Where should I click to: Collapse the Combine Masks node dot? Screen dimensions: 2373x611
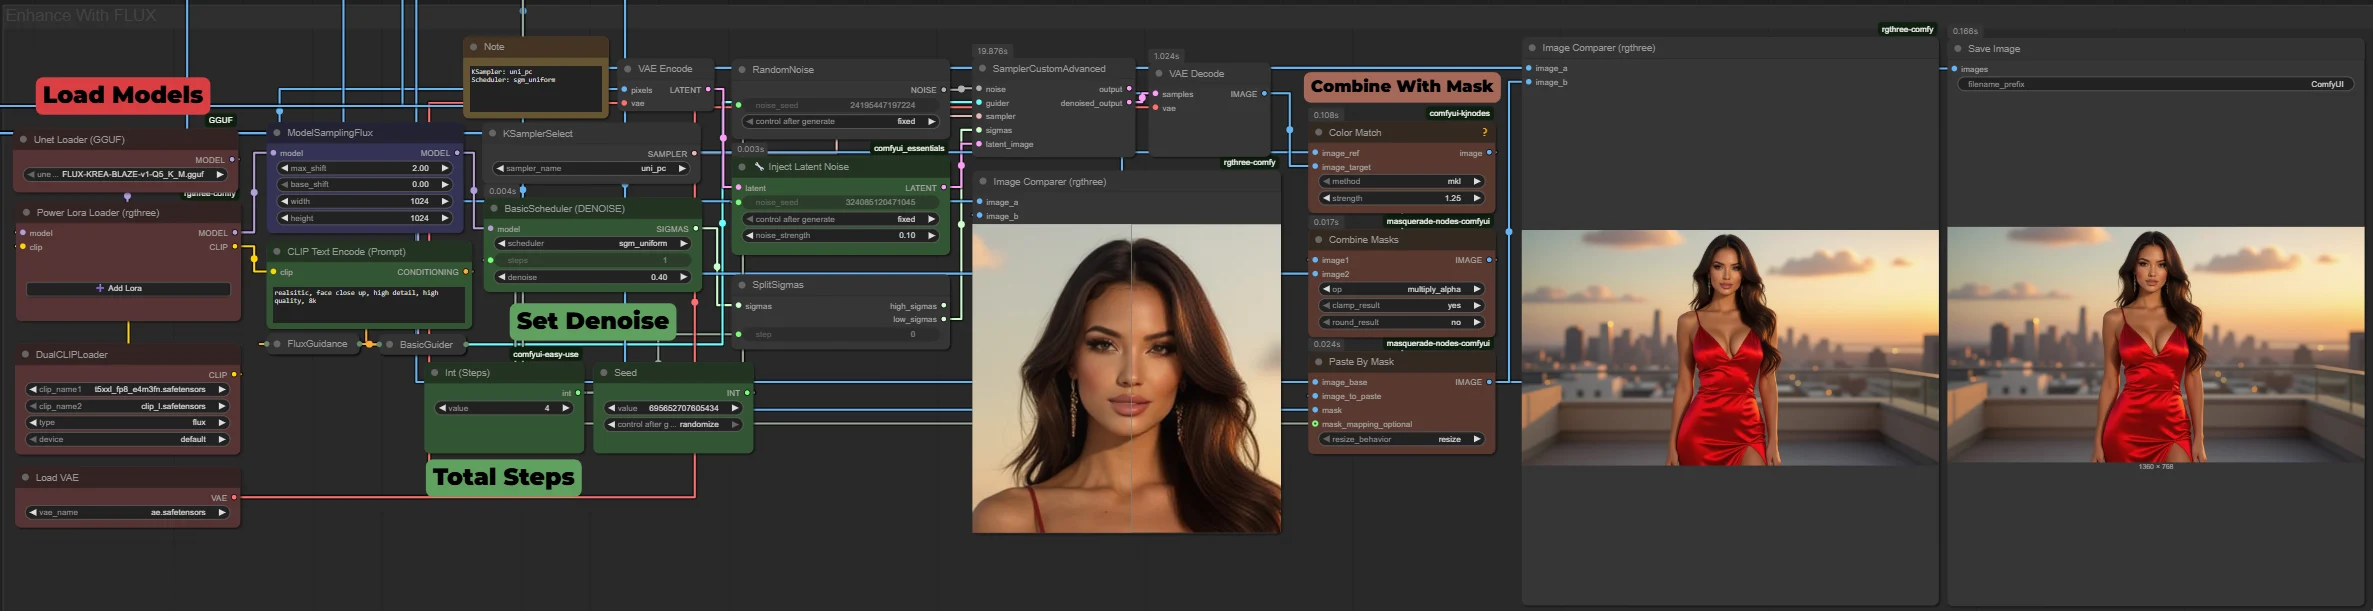[1319, 240]
